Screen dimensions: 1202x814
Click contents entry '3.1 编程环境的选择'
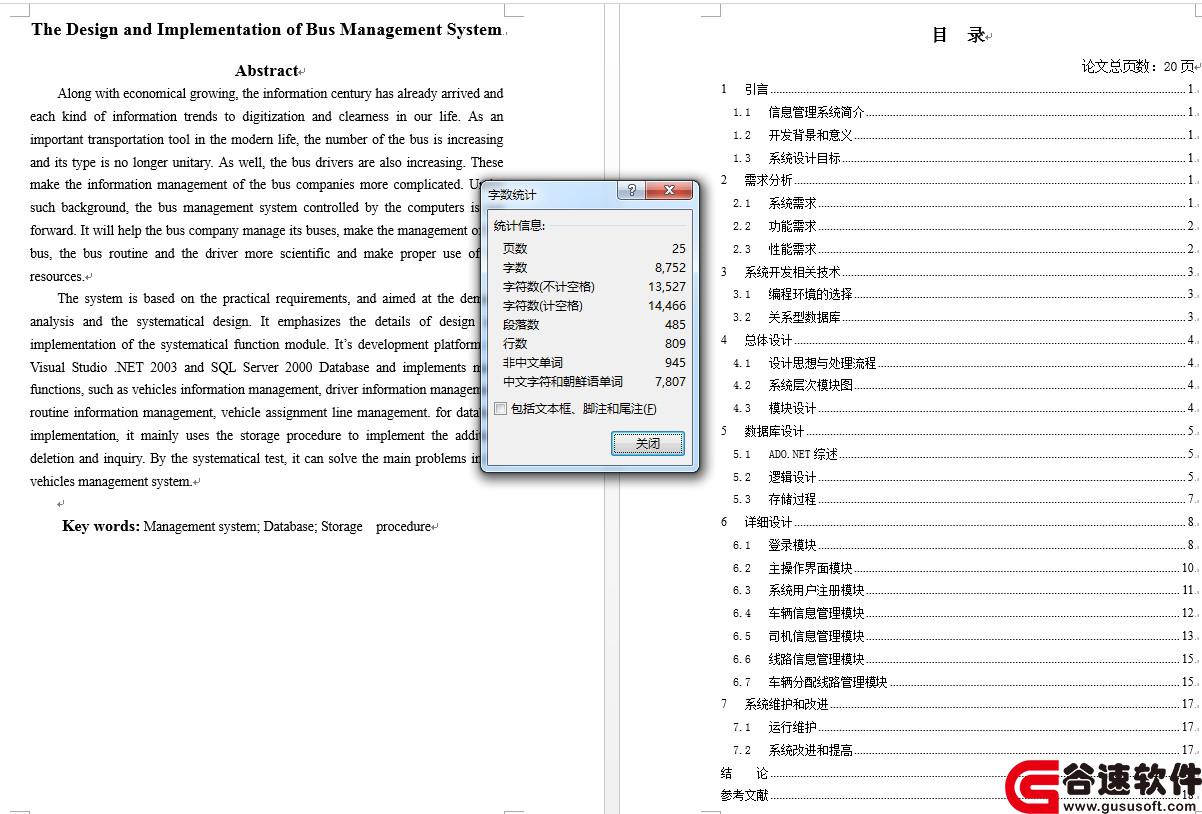click(x=964, y=295)
